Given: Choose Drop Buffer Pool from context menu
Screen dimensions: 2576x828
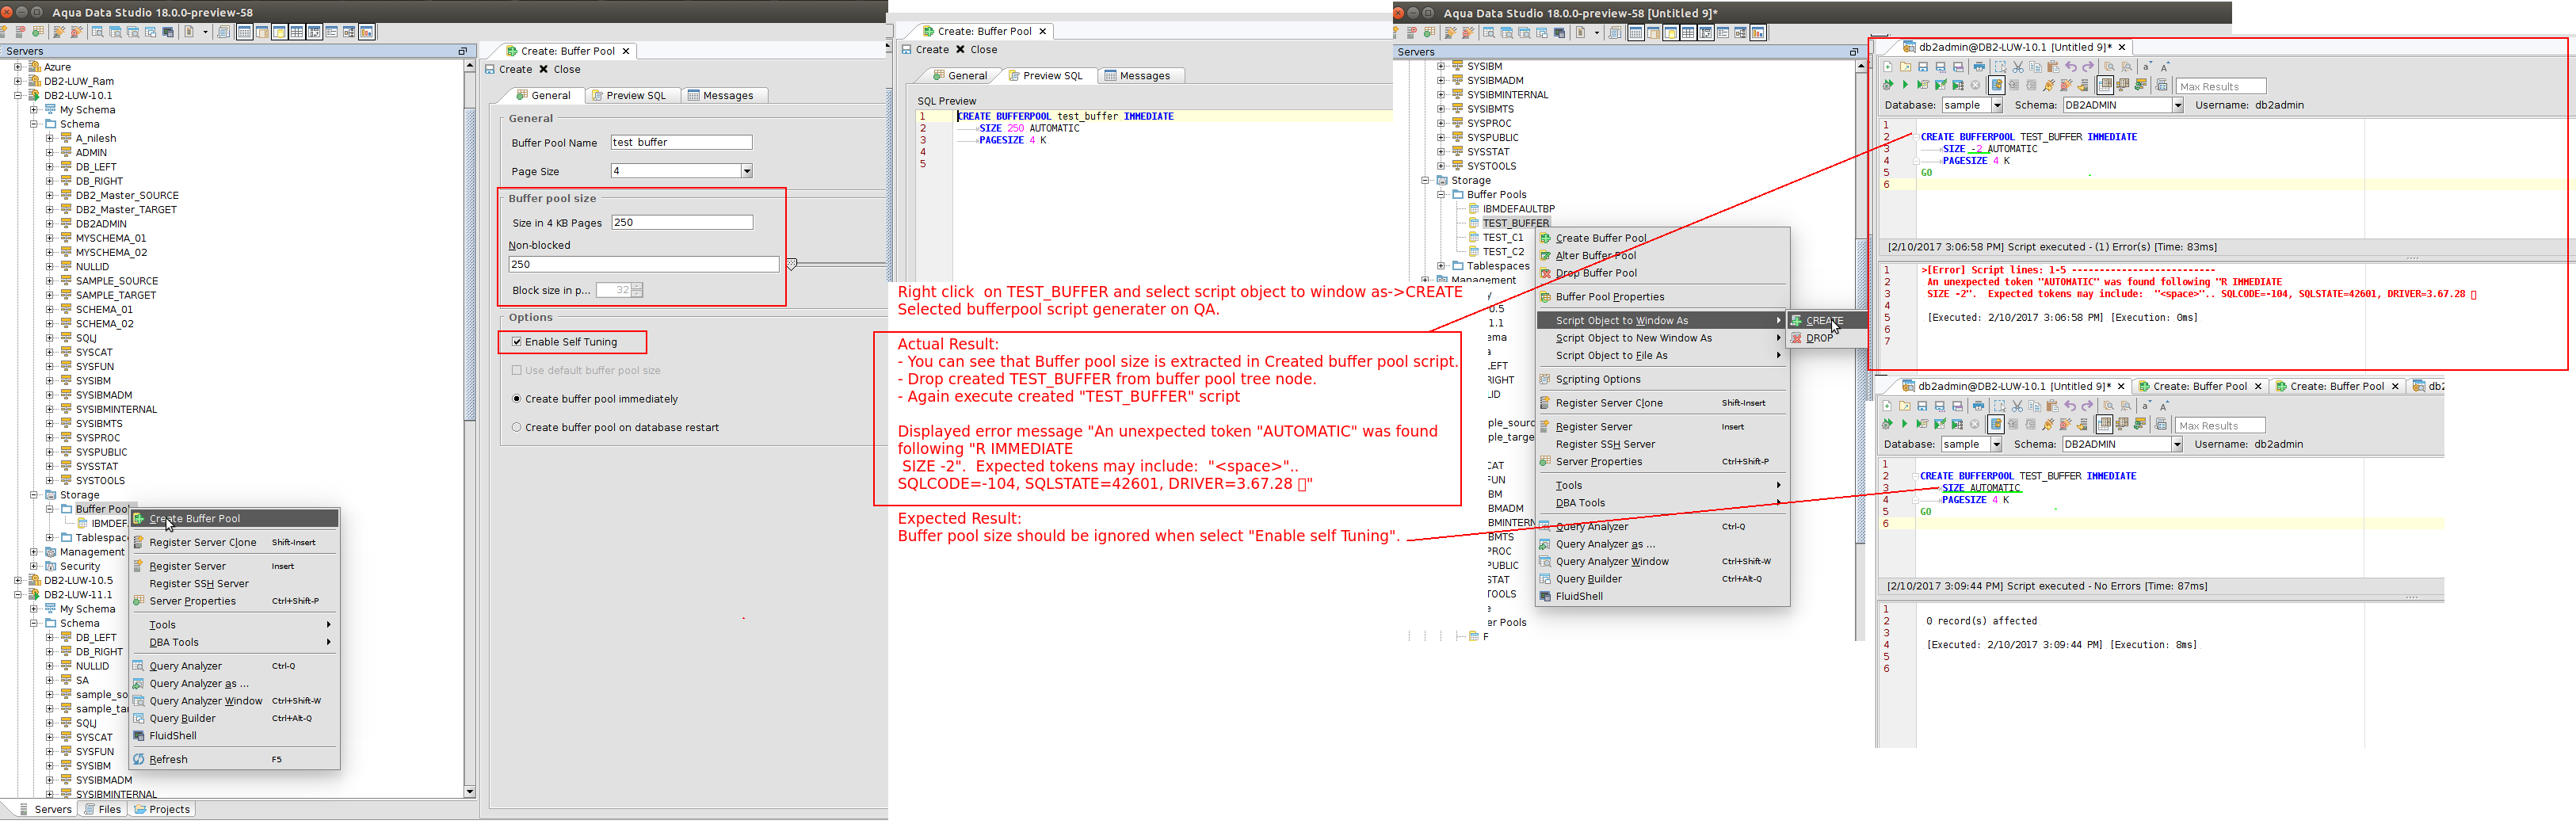Looking at the screenshot, I should pos(1596,273).
